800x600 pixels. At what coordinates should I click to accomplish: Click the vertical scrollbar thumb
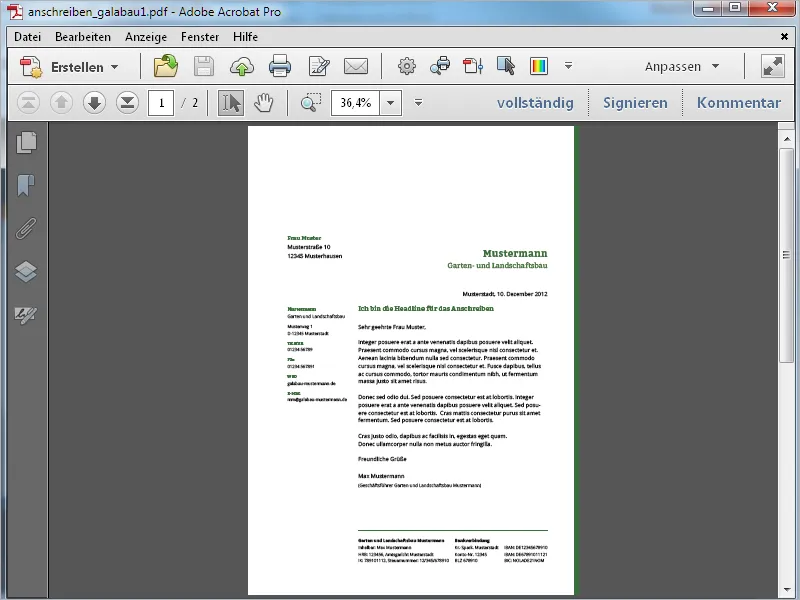(x=786, y=255)
